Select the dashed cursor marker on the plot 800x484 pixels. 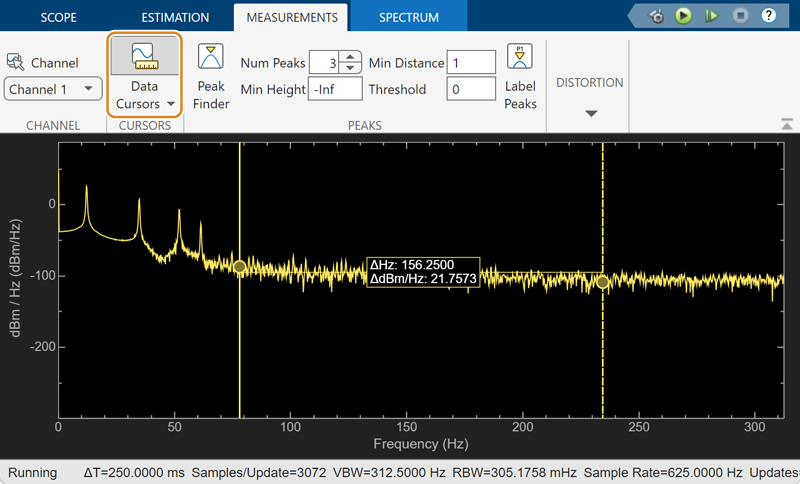pyautogui.click(x=602, y=282)
